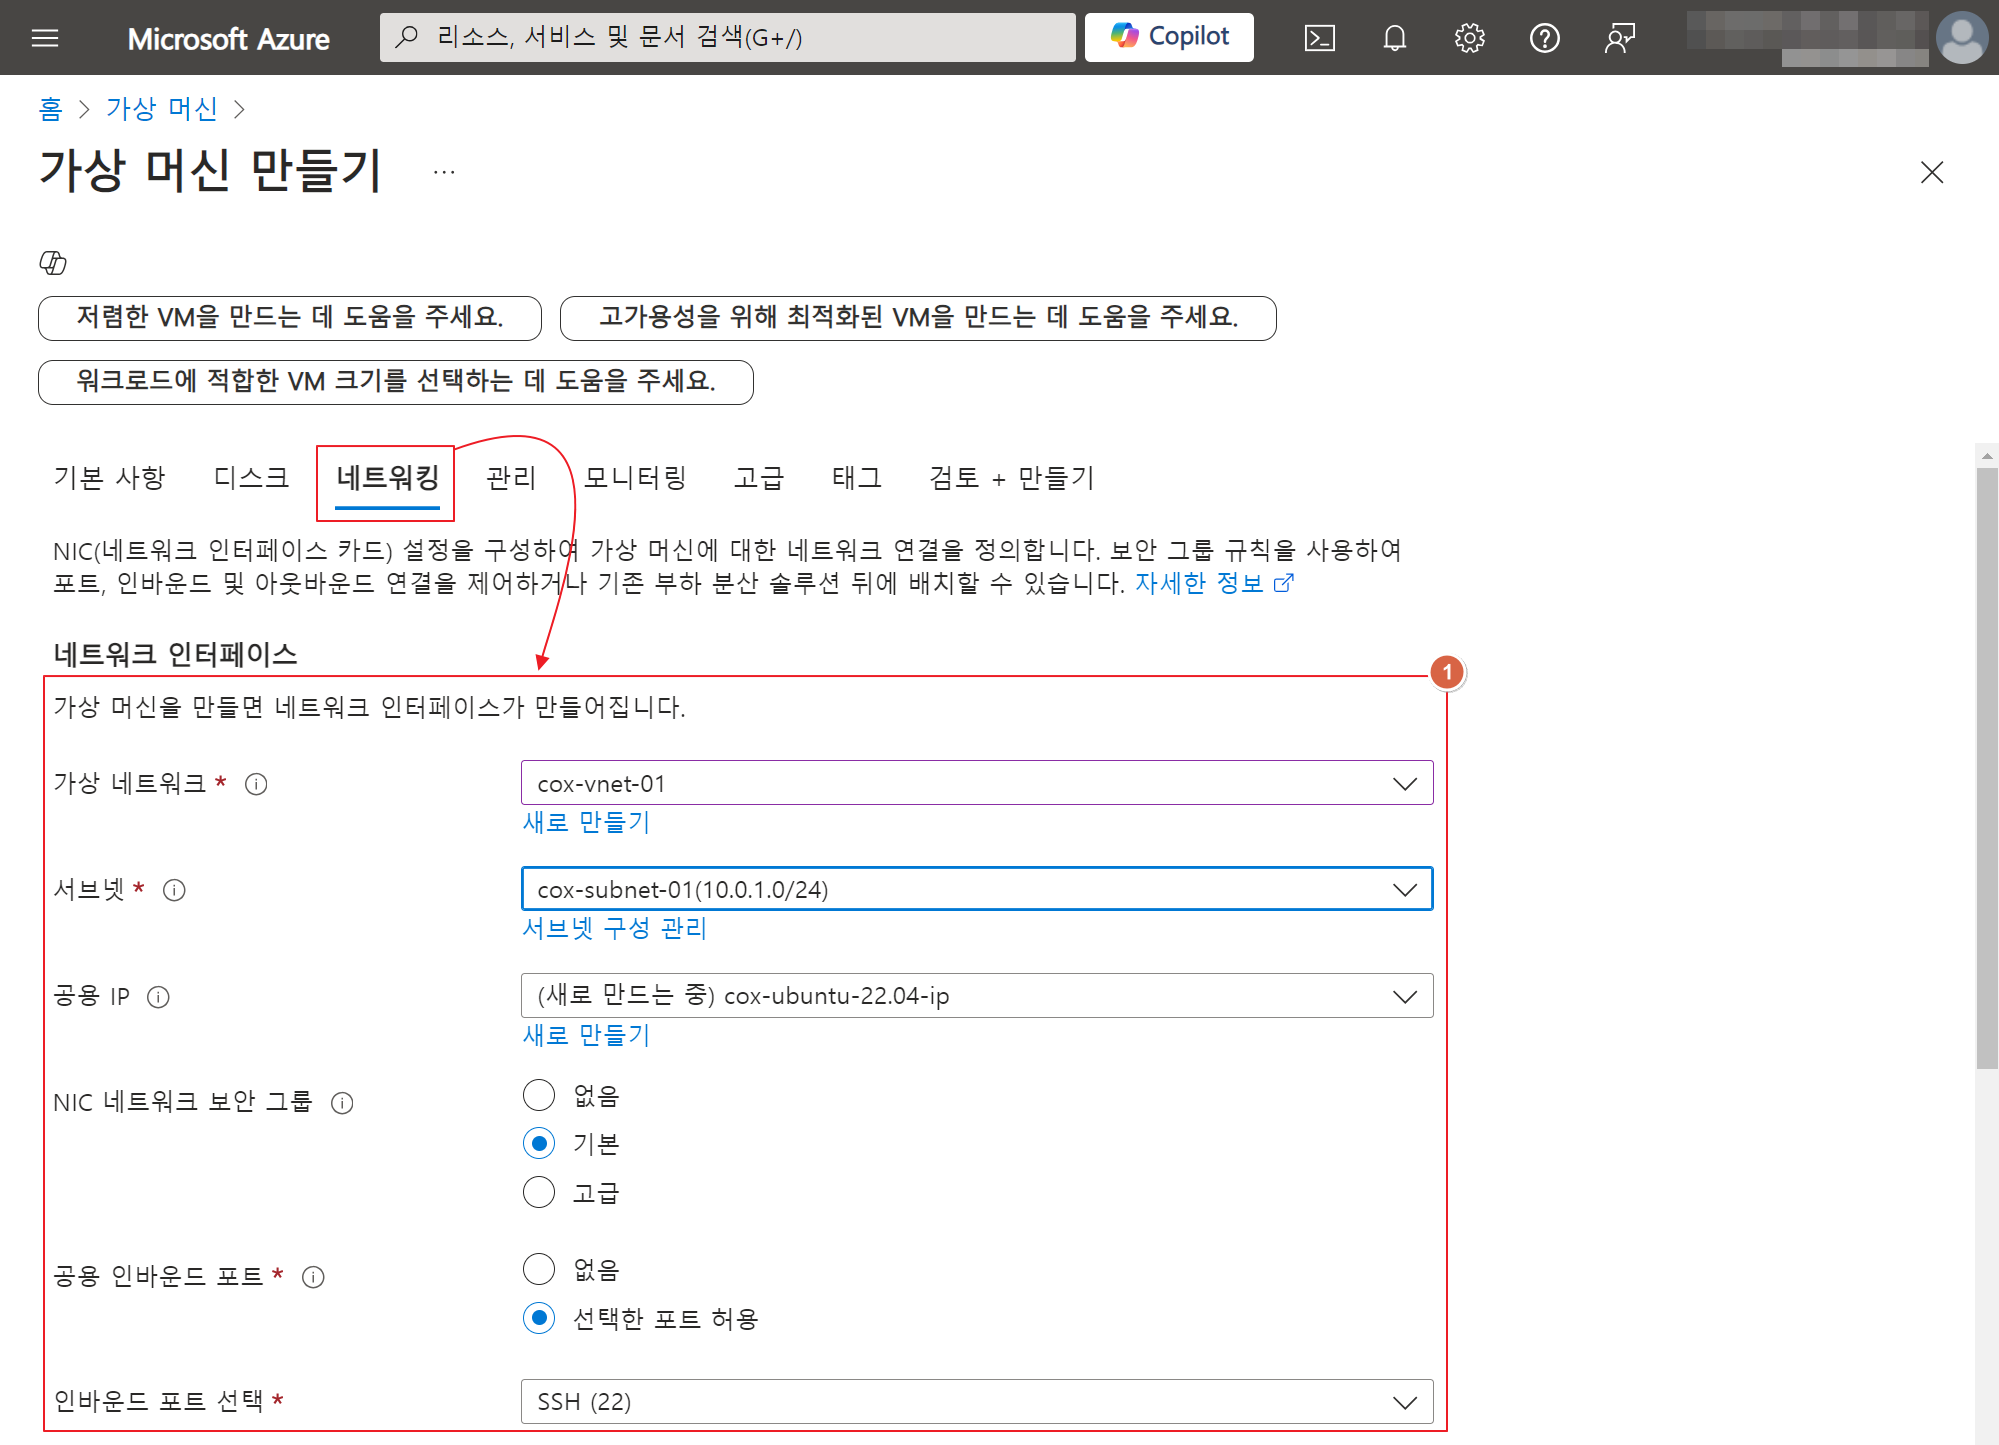
Task: Select 고급 for NIC 네트워크 보안 그룹
Action: (539, 1192)
